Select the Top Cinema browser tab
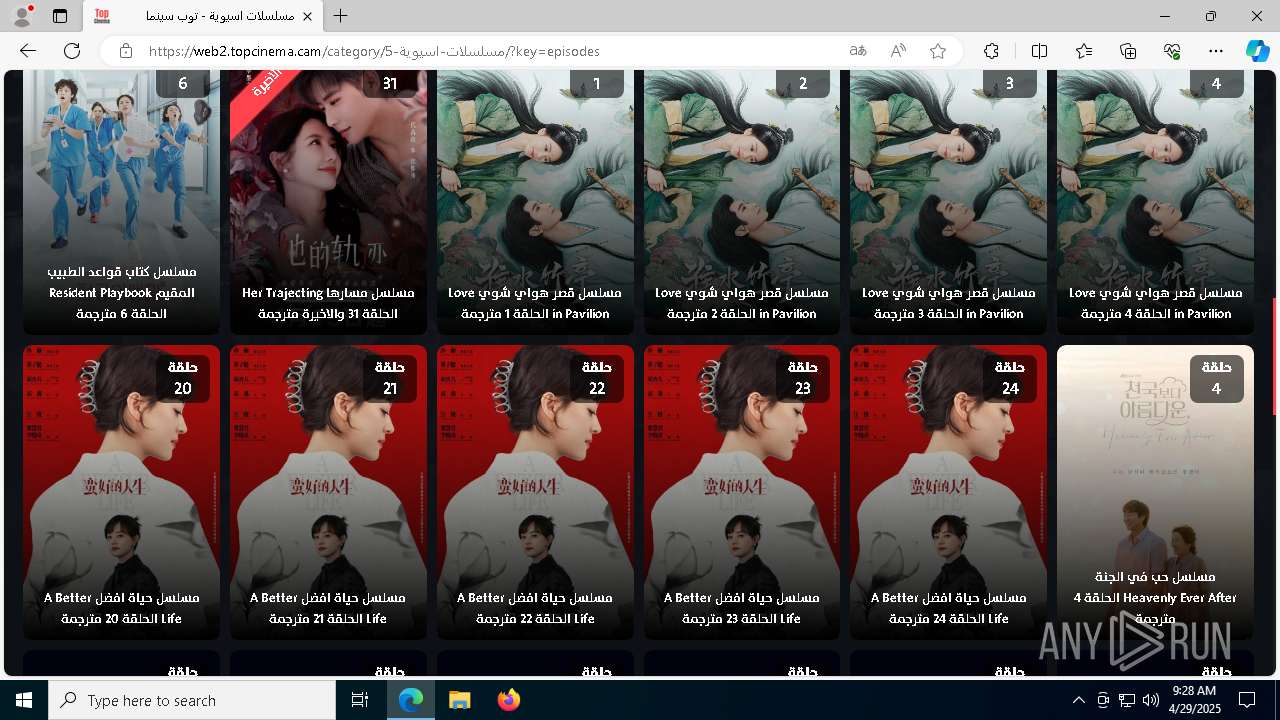The width and height of the screenshot is (1280, 720). click(x=204, y=16)
